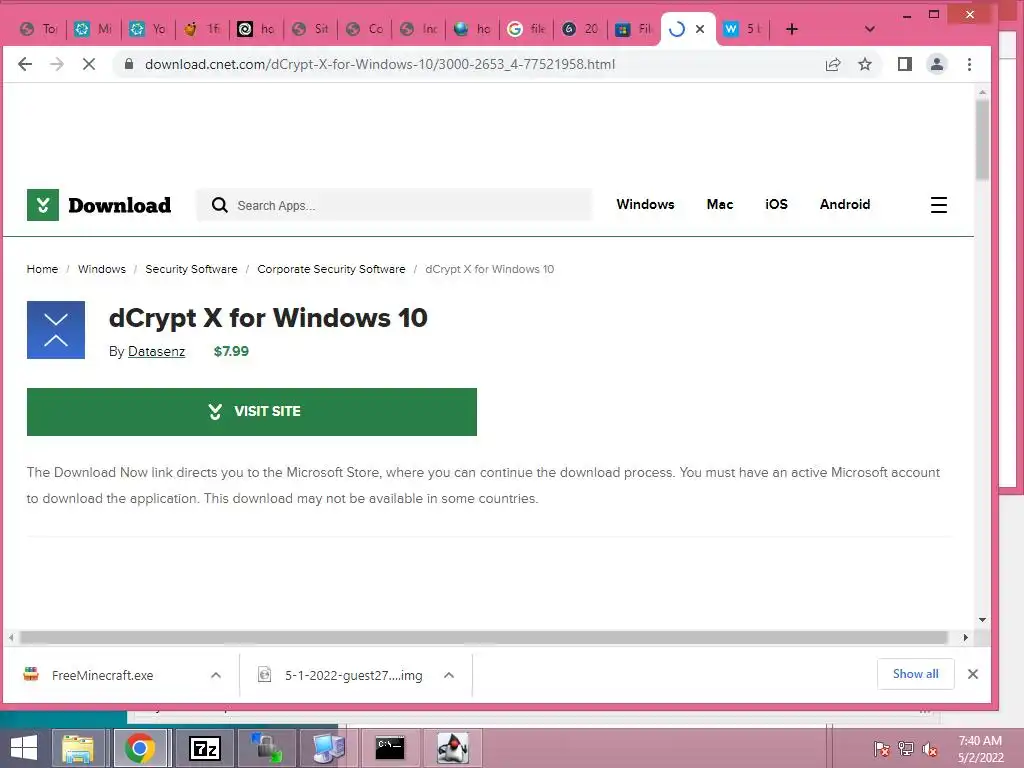Click the computer monitor taskbar icon
The width and height of the screenshot is (1024, 768).
pyautogui.click(x=328, y=748)
